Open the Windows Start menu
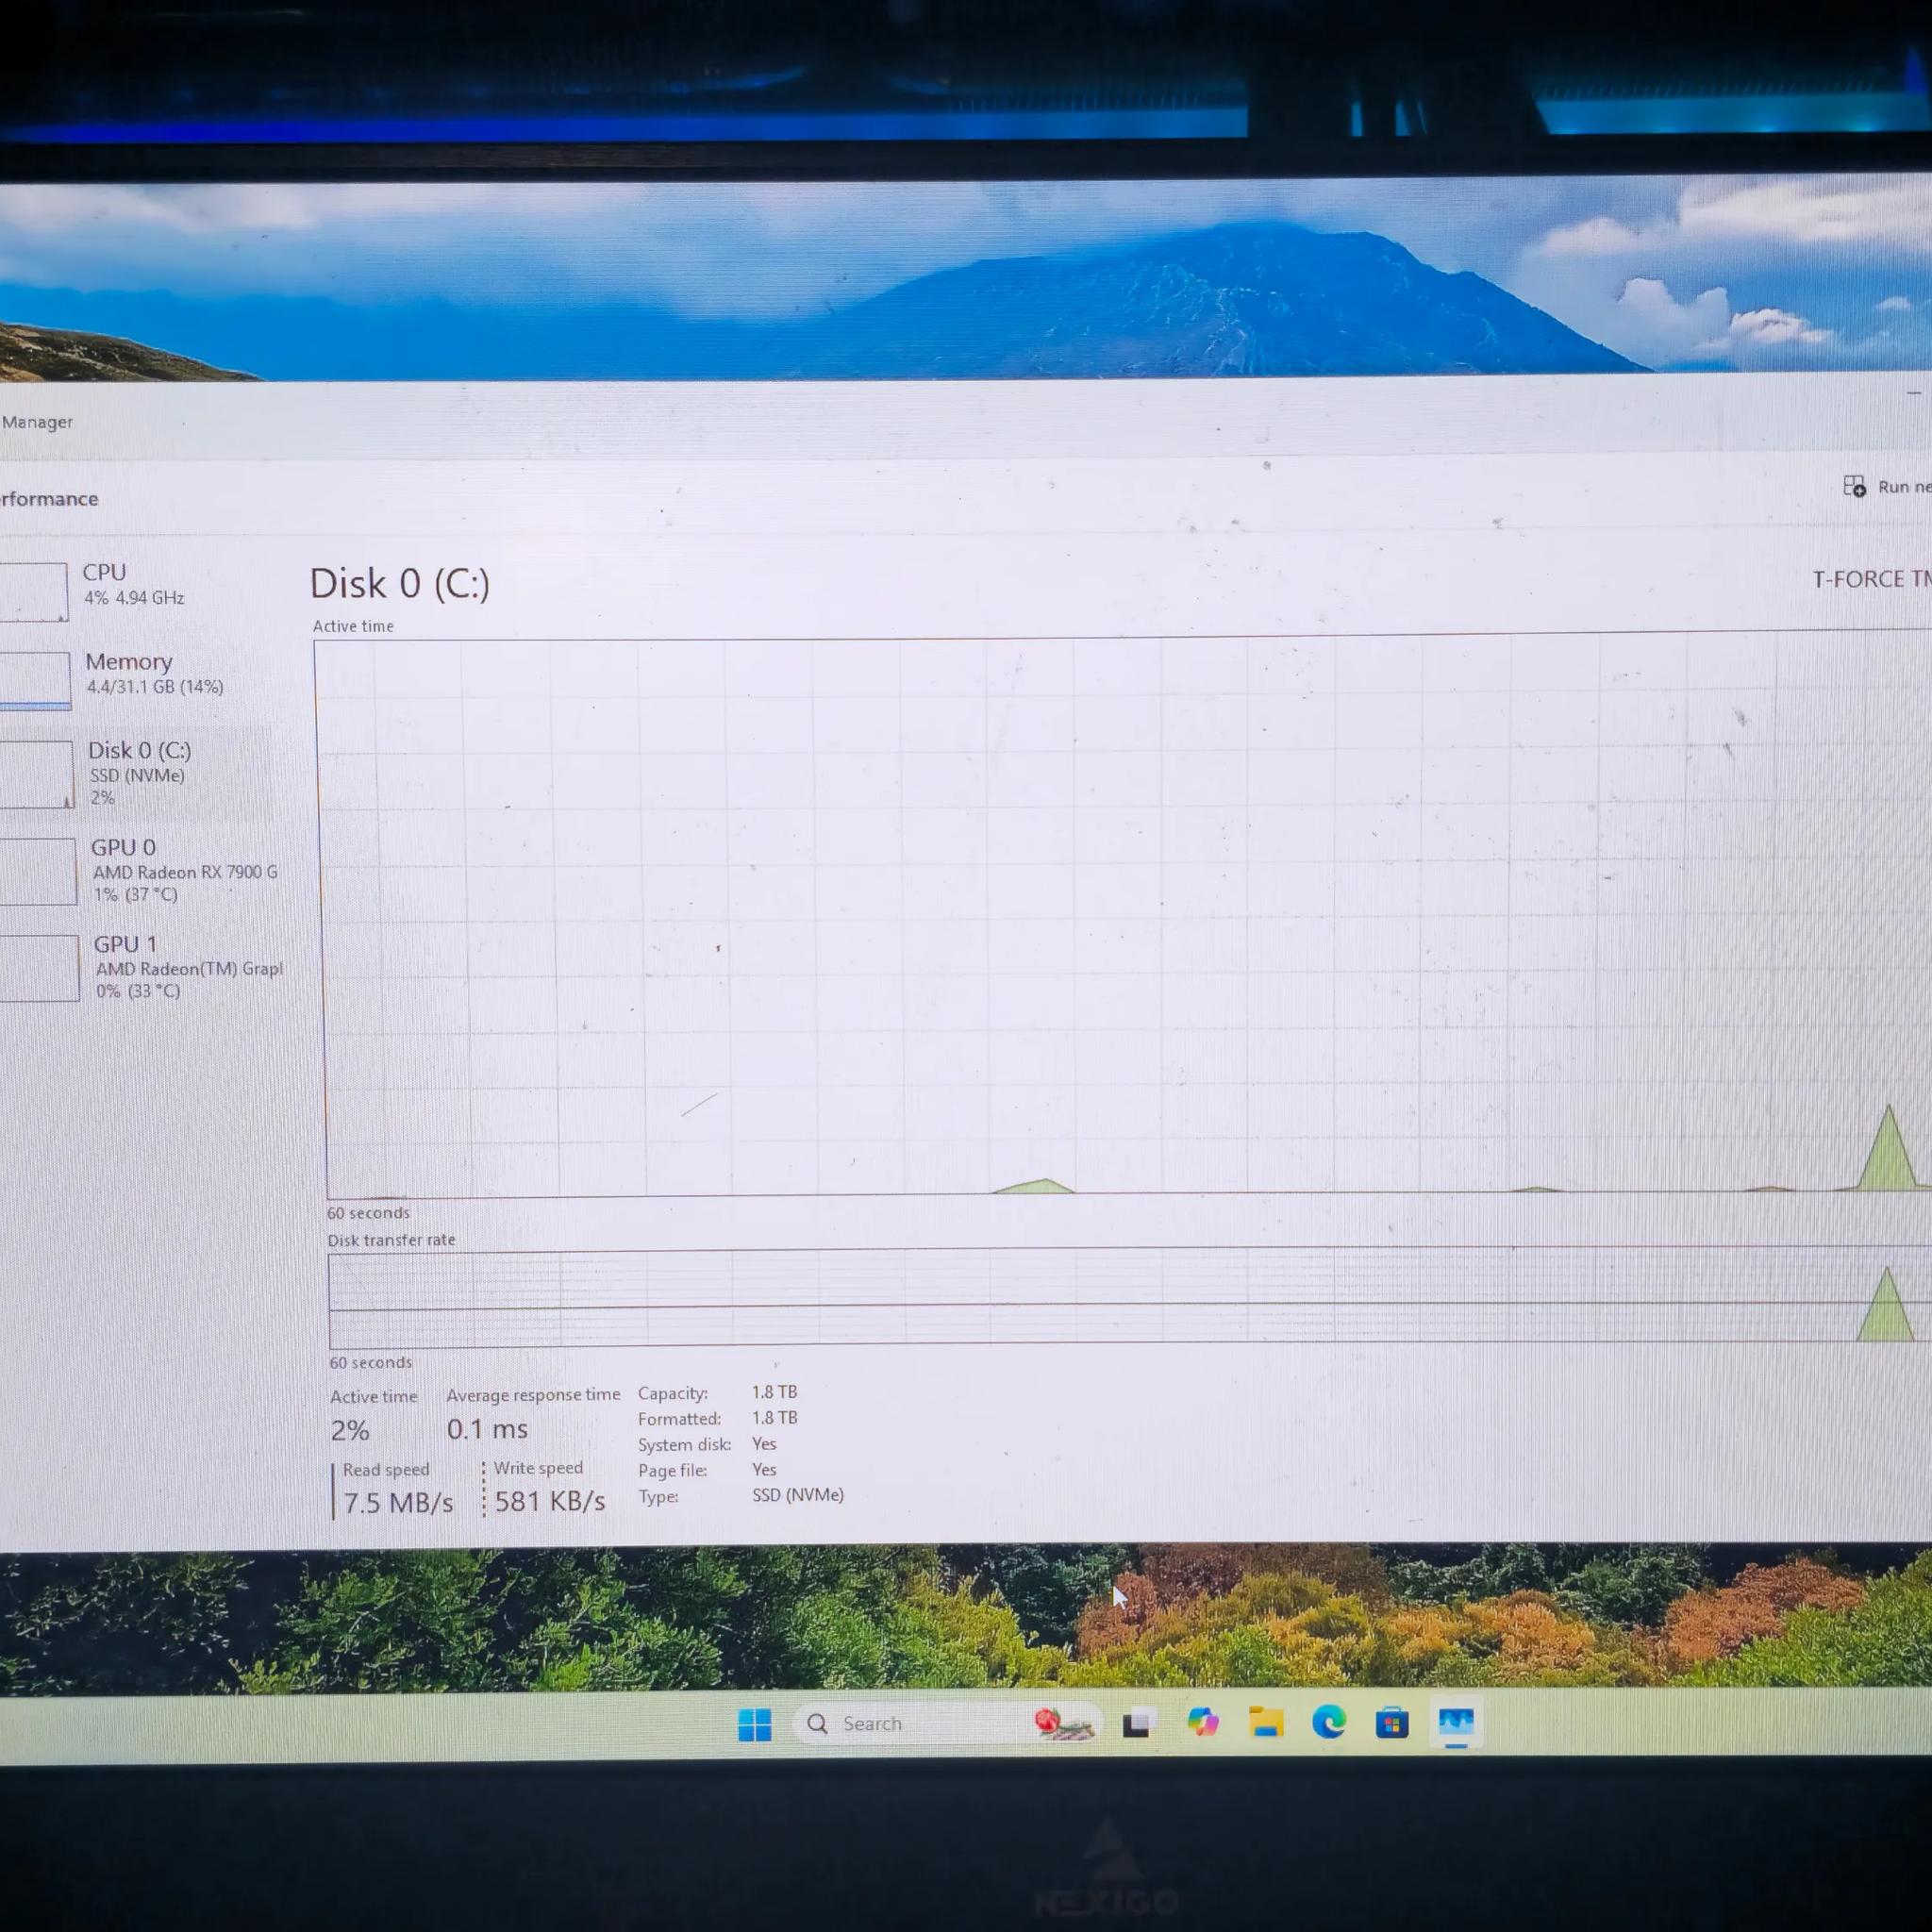 [754, 1724]
